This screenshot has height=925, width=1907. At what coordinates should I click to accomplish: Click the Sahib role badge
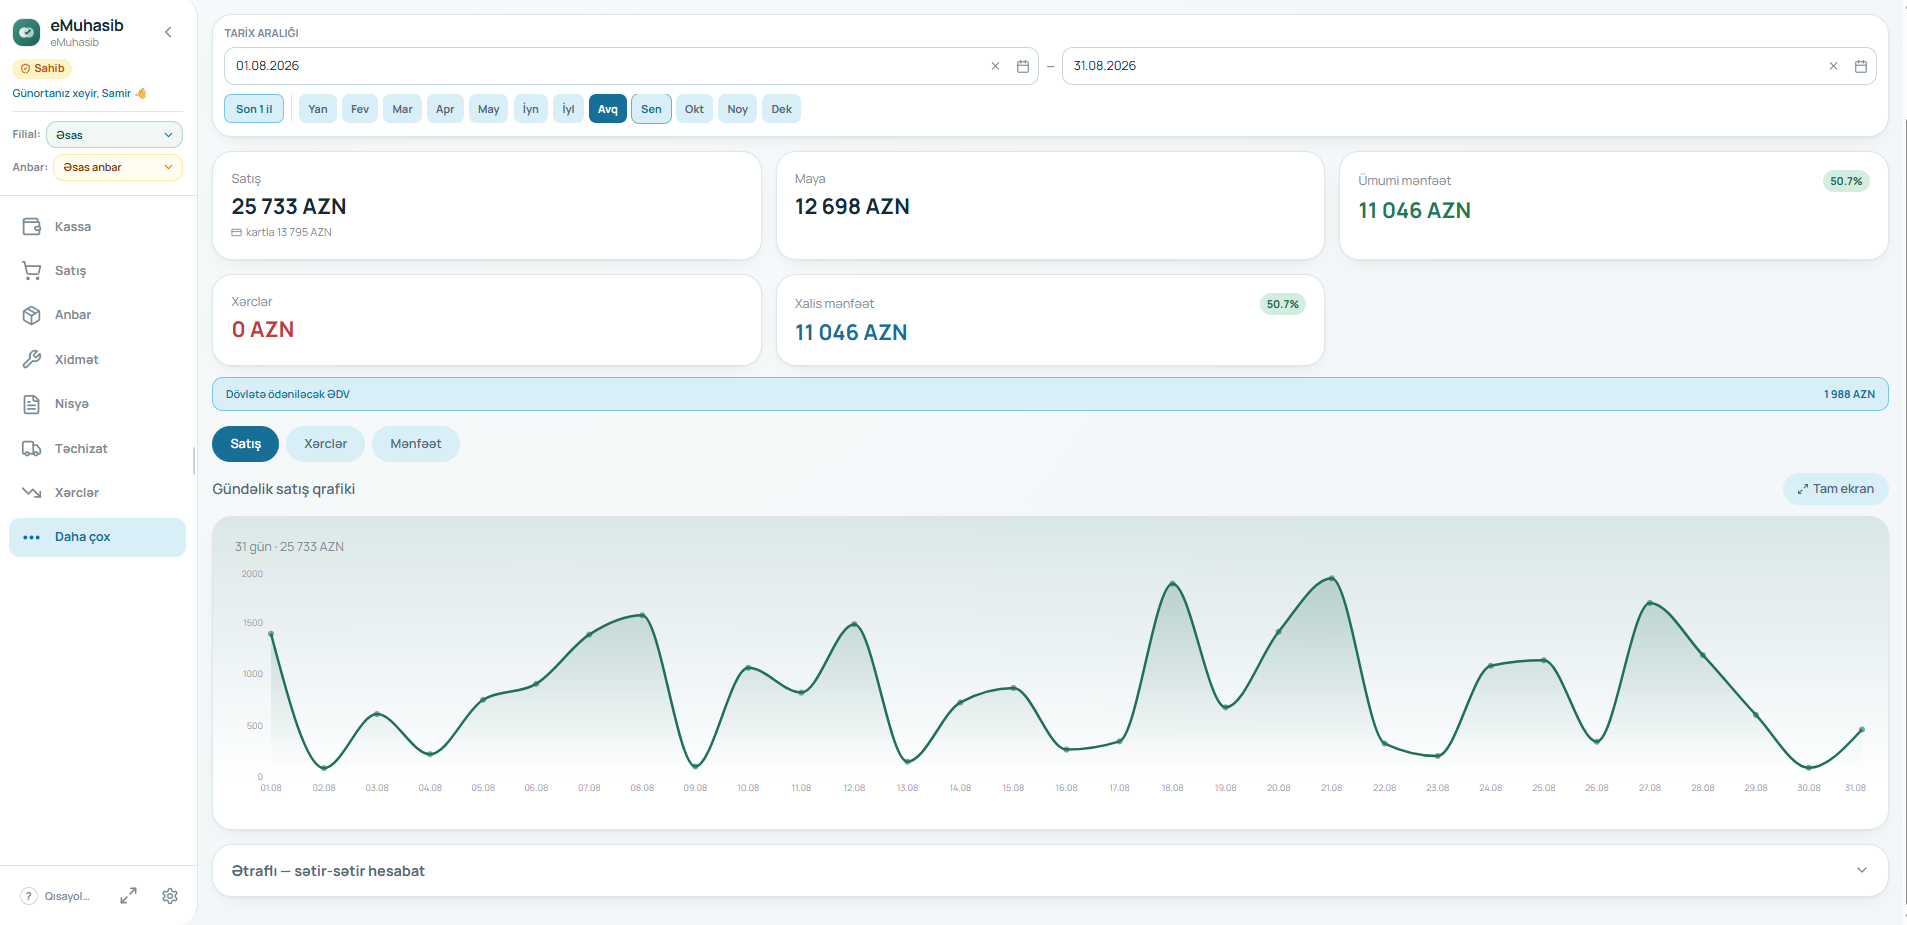tap(42, 69)
